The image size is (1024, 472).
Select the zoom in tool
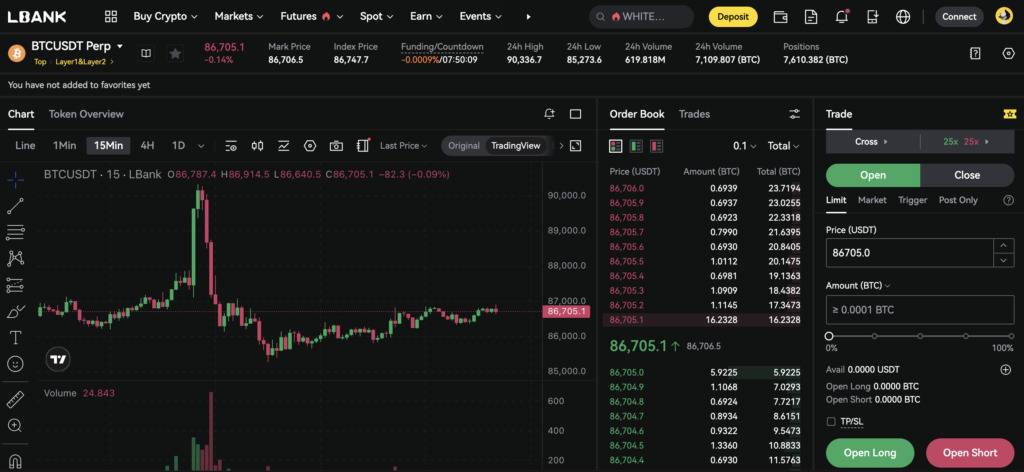16,426
